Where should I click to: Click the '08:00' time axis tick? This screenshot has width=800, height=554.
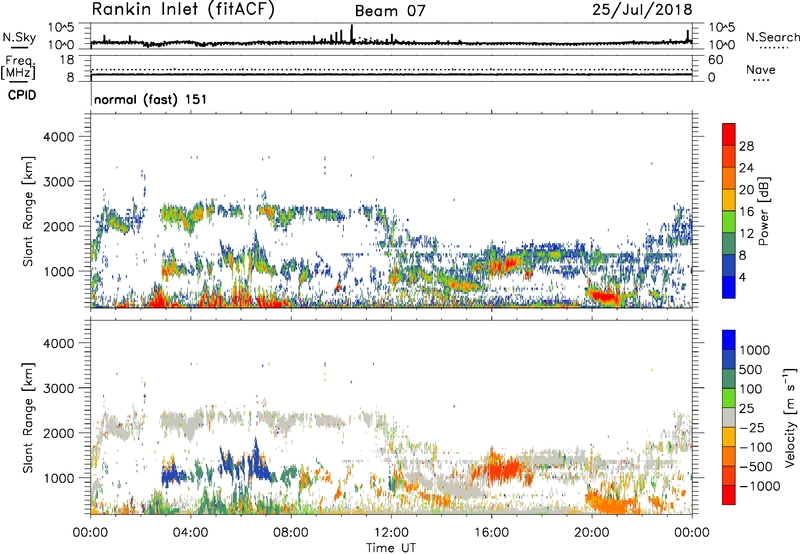pos(290,533)
